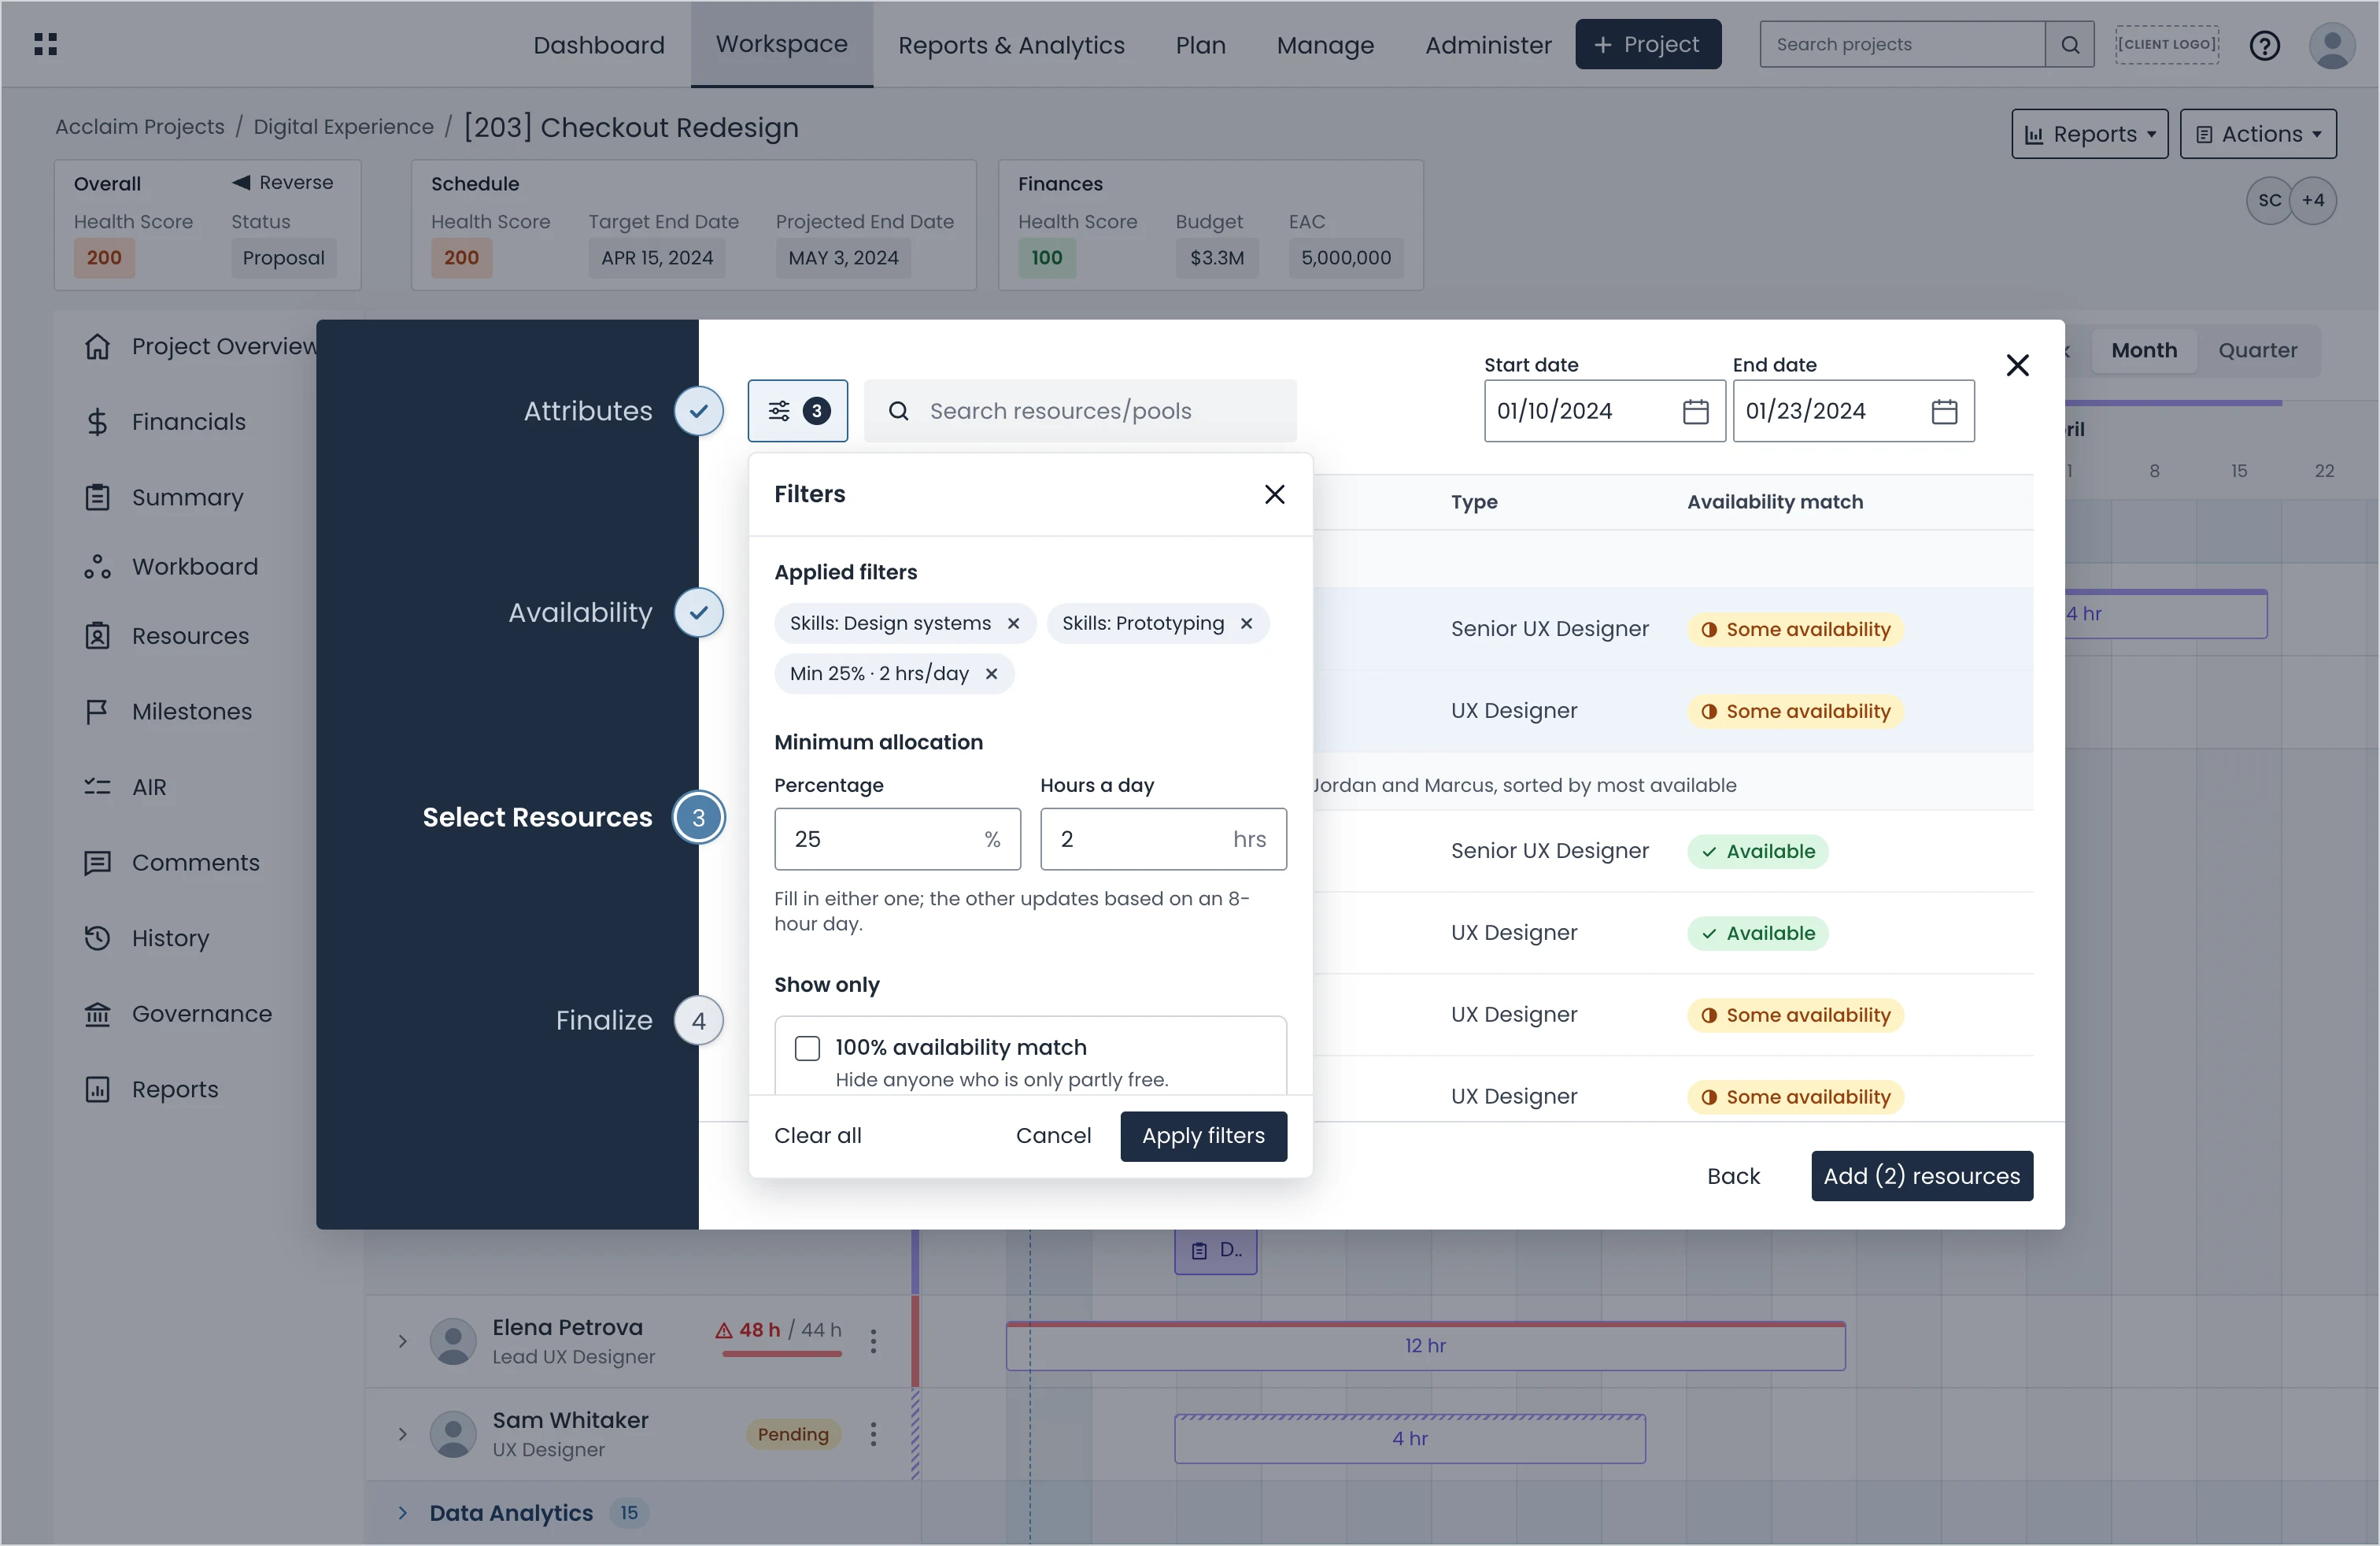
Task: Click Add (2) resources button
Action: (x=1921, y=1176)
